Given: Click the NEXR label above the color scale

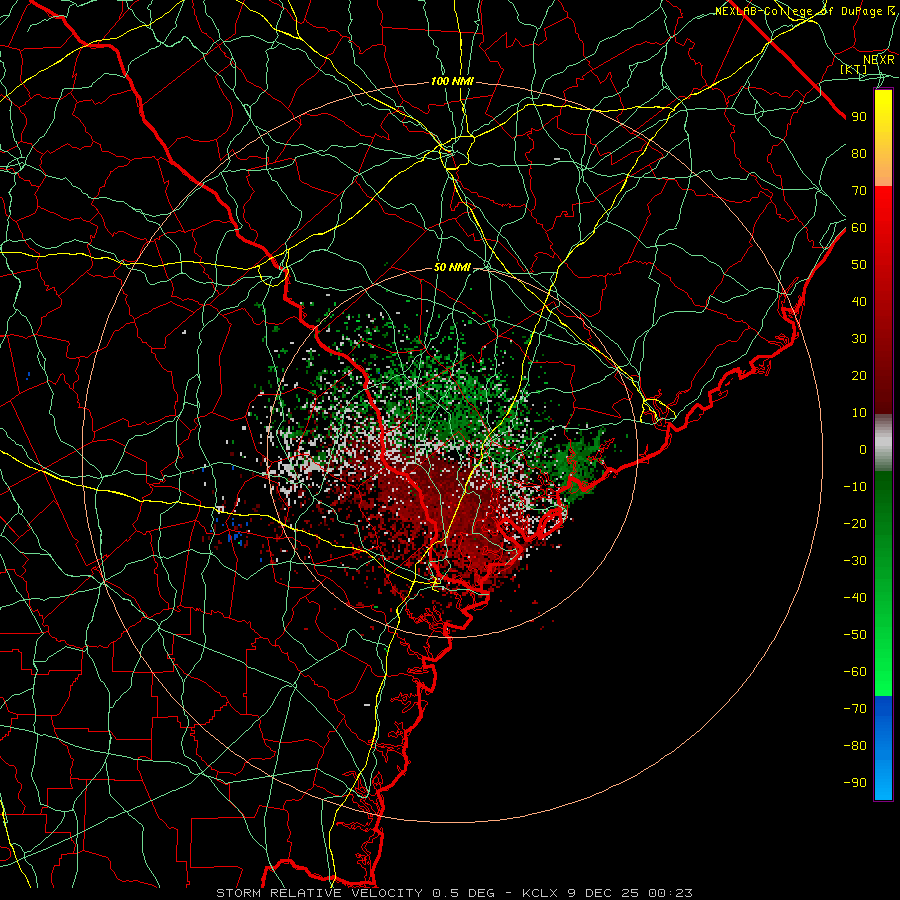Looking at the screenshot, I should [x=878, y=60].
